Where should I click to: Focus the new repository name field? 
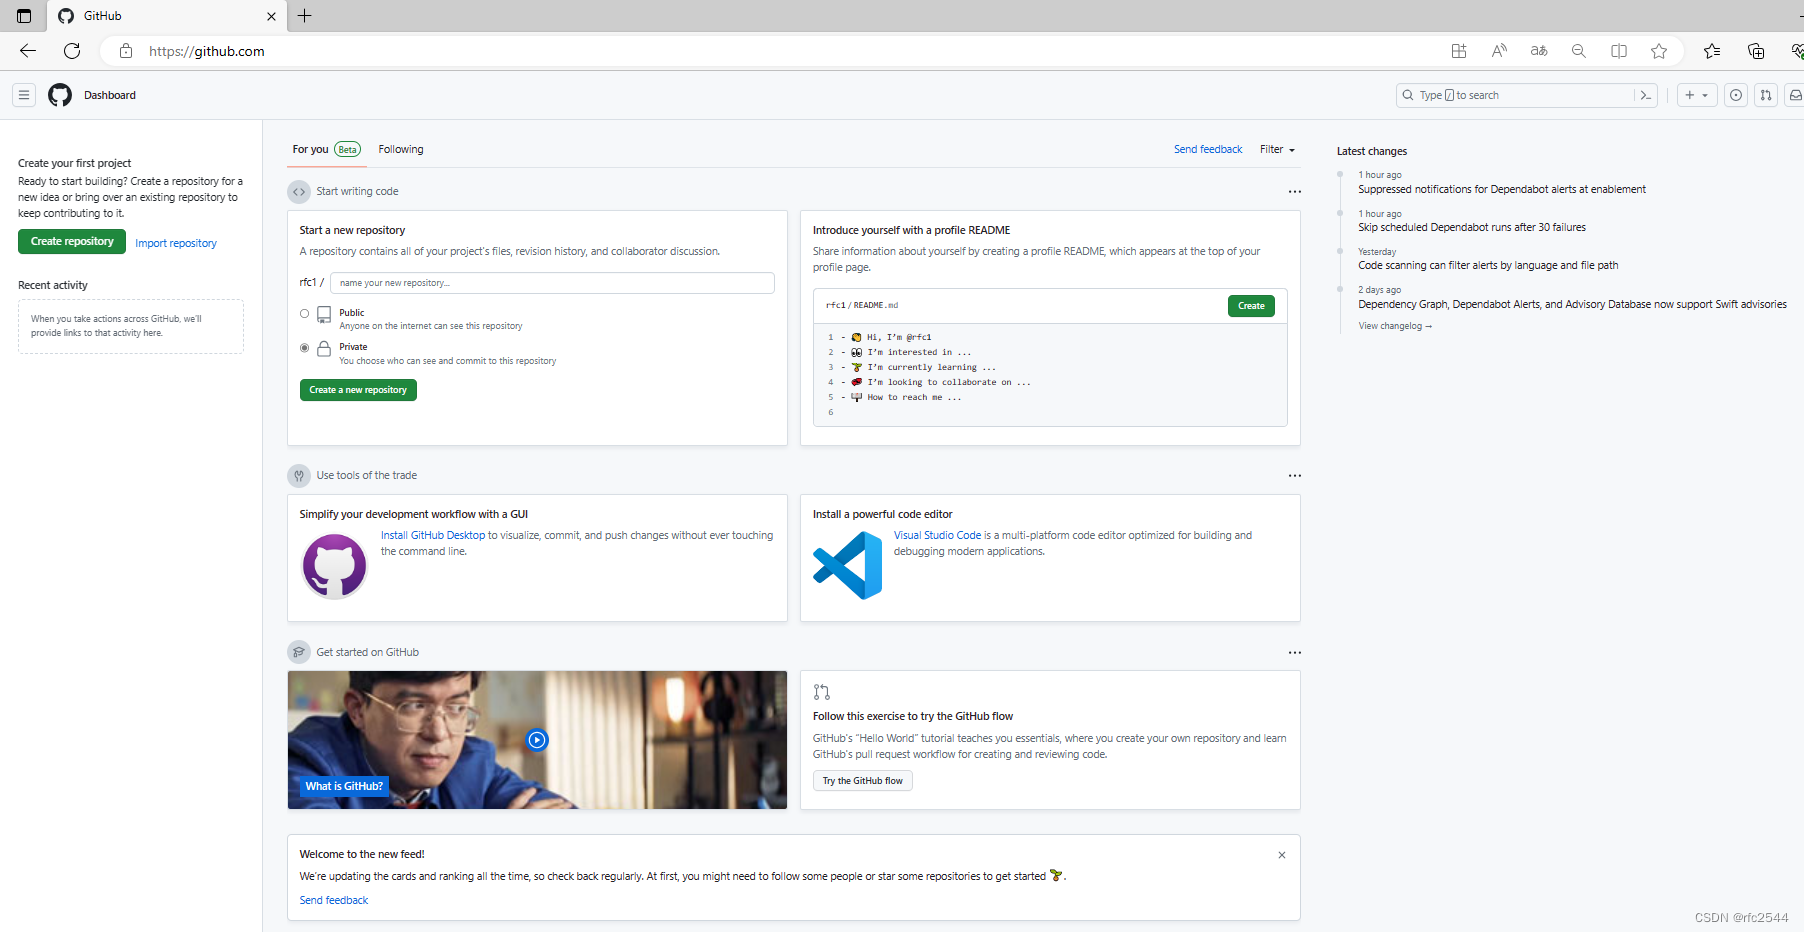(x=552, y=283)
